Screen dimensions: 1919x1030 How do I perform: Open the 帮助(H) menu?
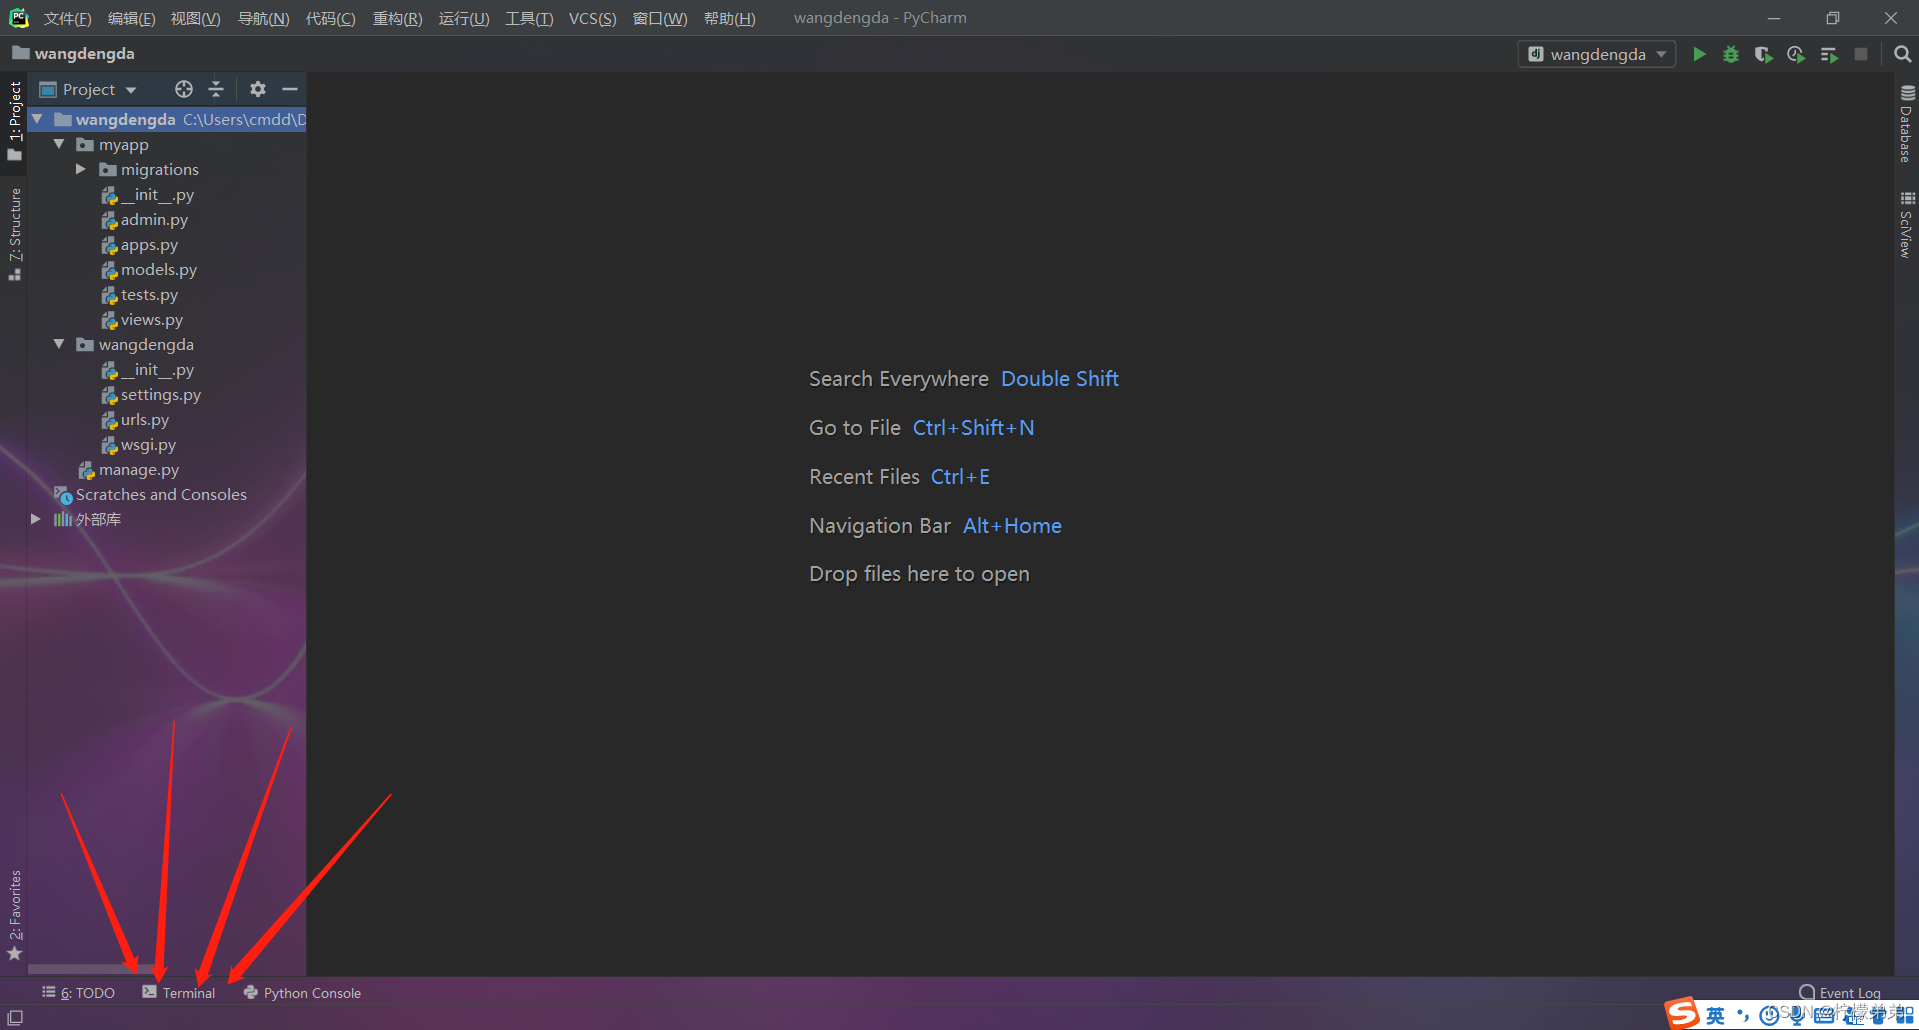pos(729,18)
